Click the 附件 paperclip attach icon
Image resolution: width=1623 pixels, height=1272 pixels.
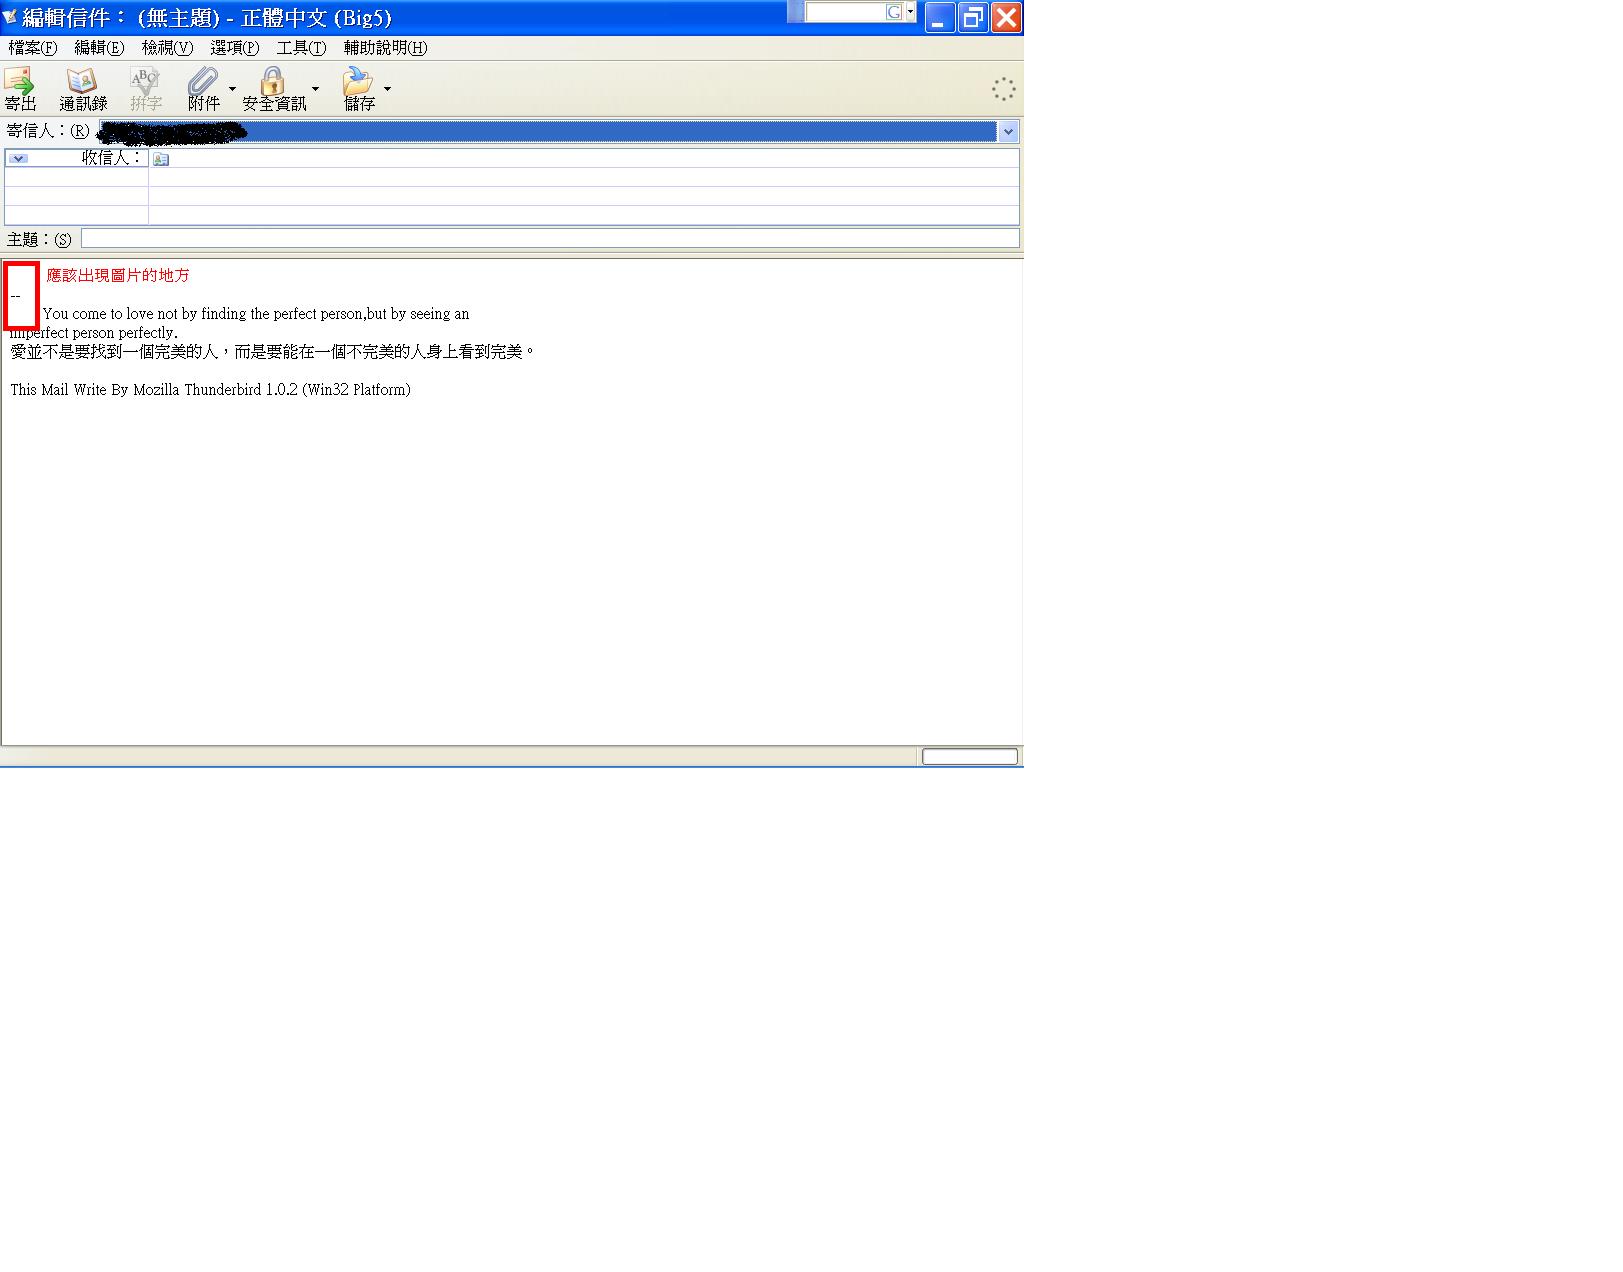click(203, 81)
